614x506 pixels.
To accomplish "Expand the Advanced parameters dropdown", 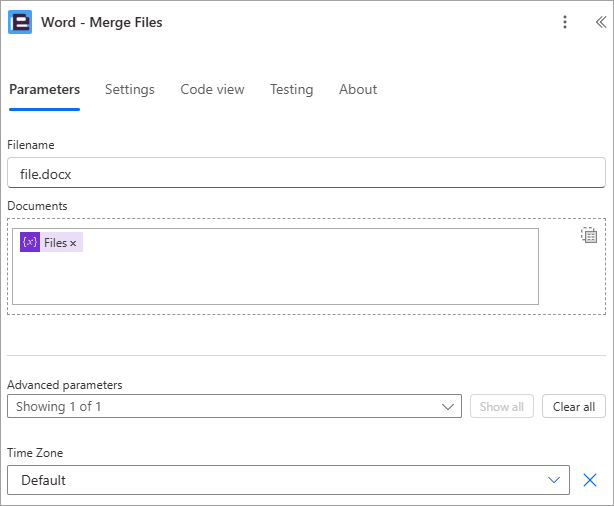I will [234, 406].
